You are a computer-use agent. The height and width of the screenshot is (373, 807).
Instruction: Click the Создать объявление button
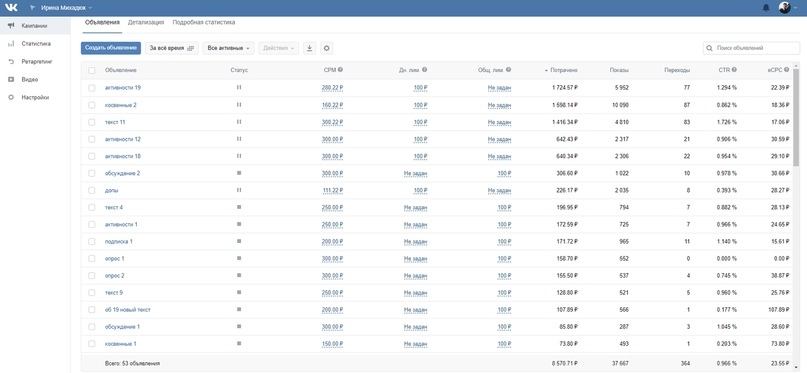coord(111,48)
